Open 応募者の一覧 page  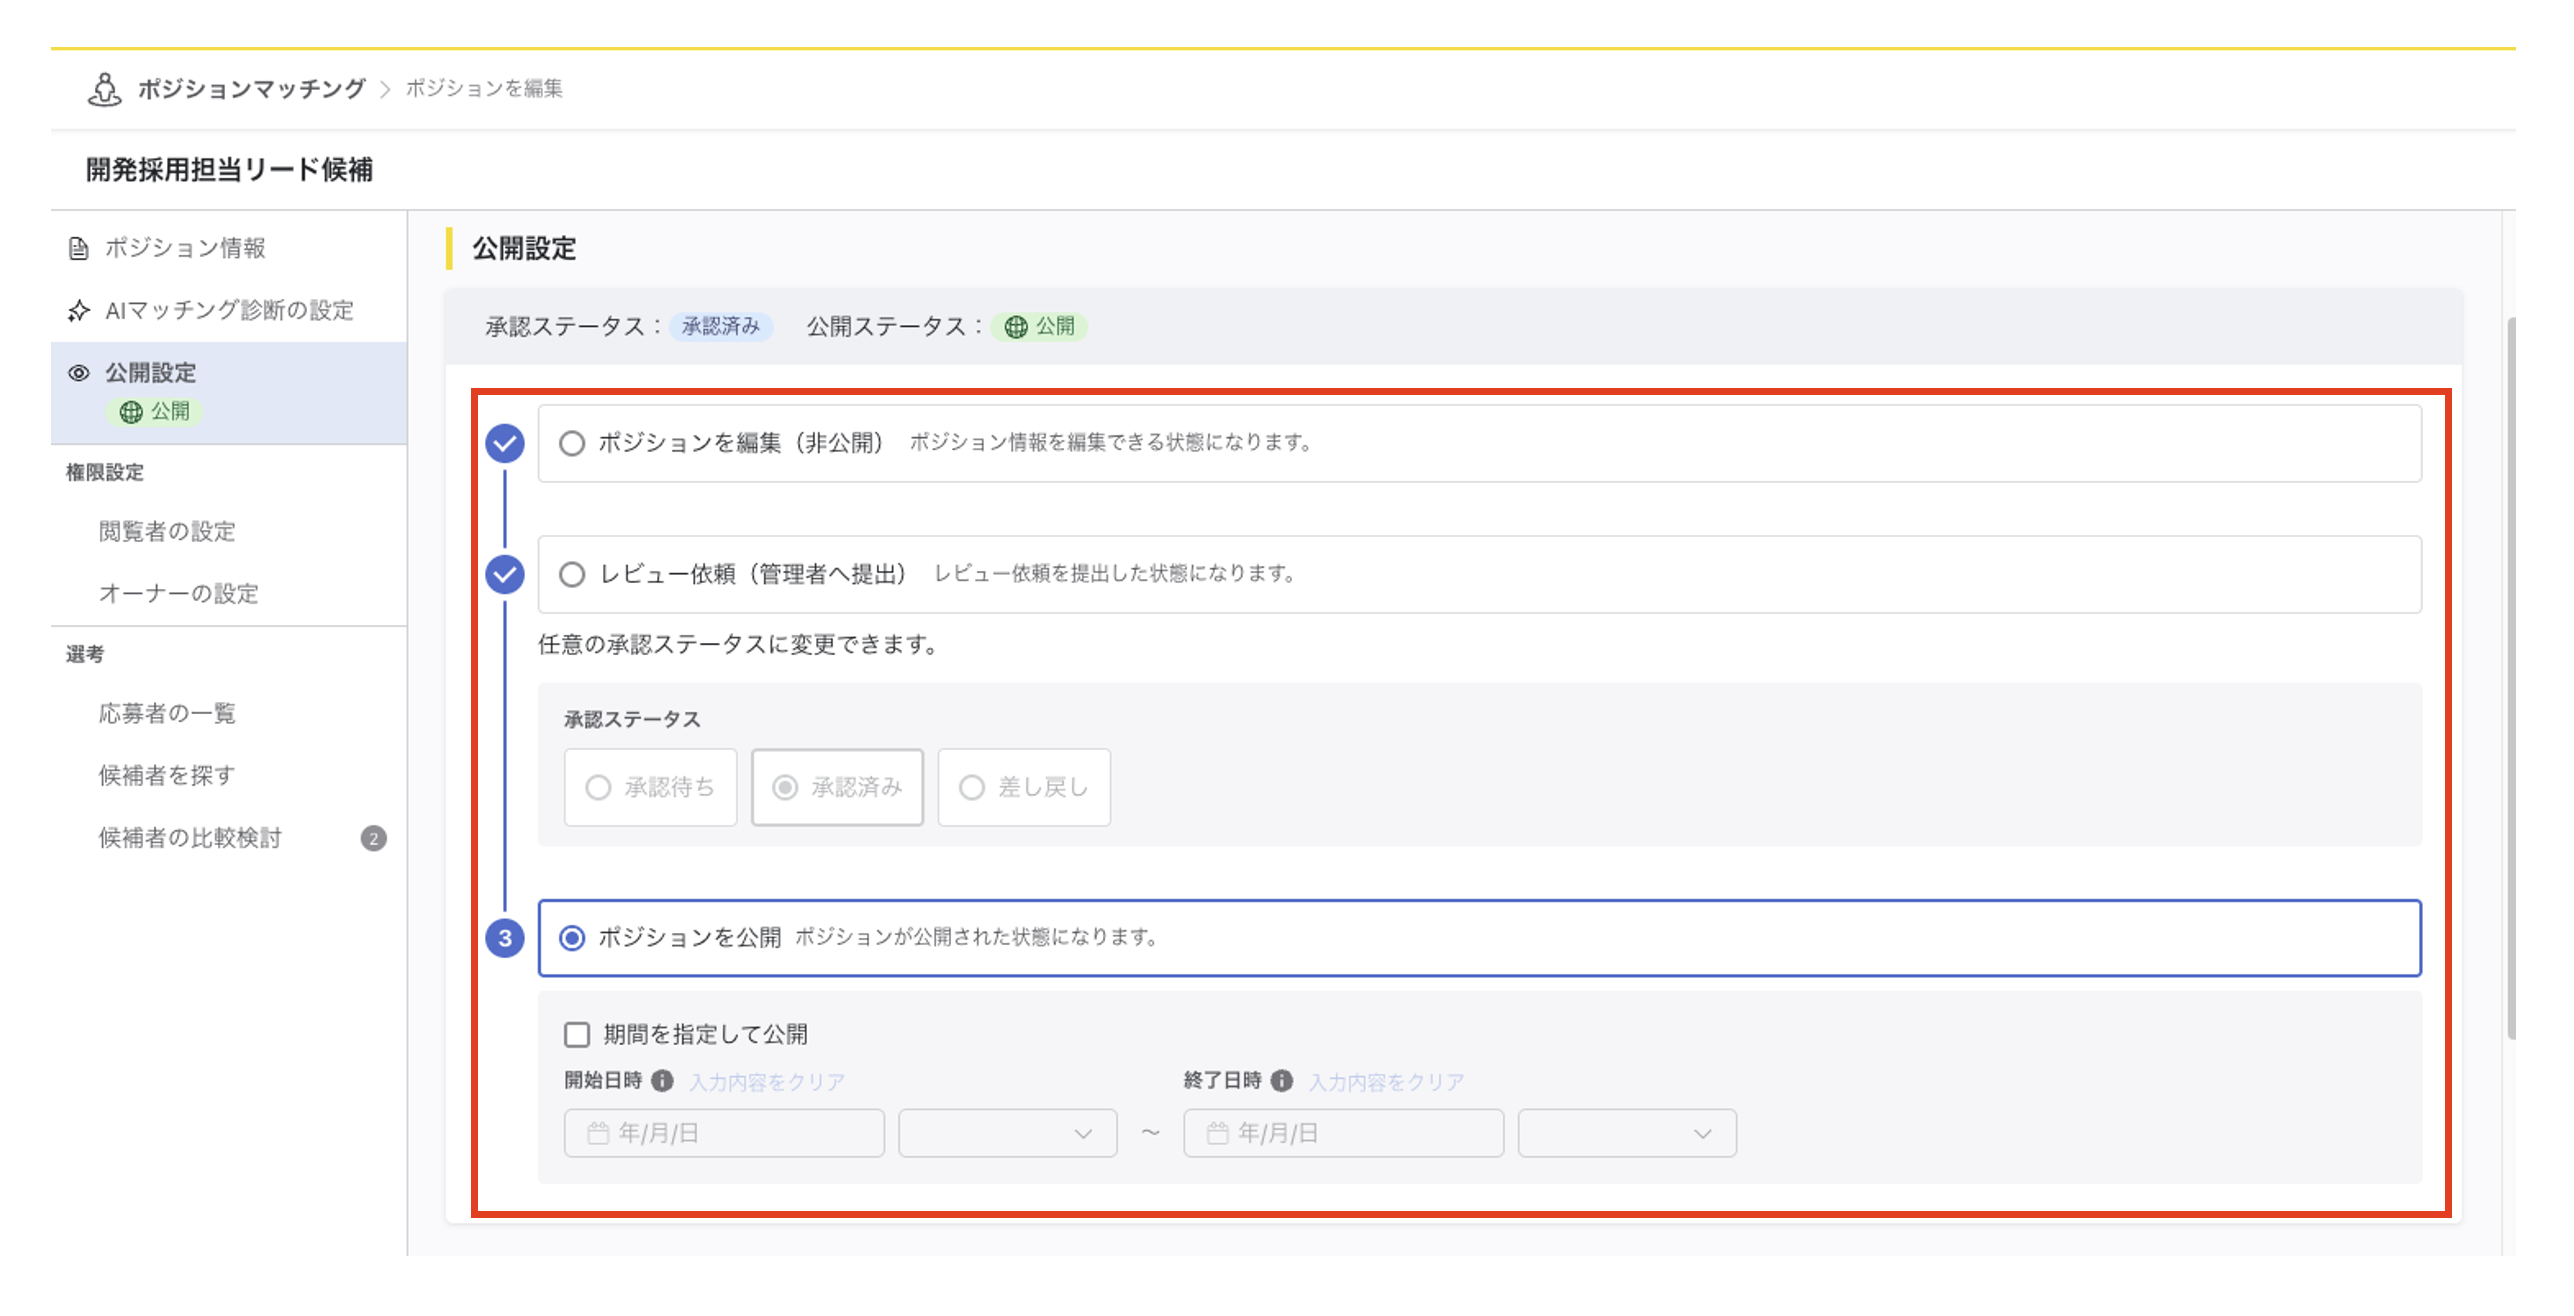coord(167,713)
